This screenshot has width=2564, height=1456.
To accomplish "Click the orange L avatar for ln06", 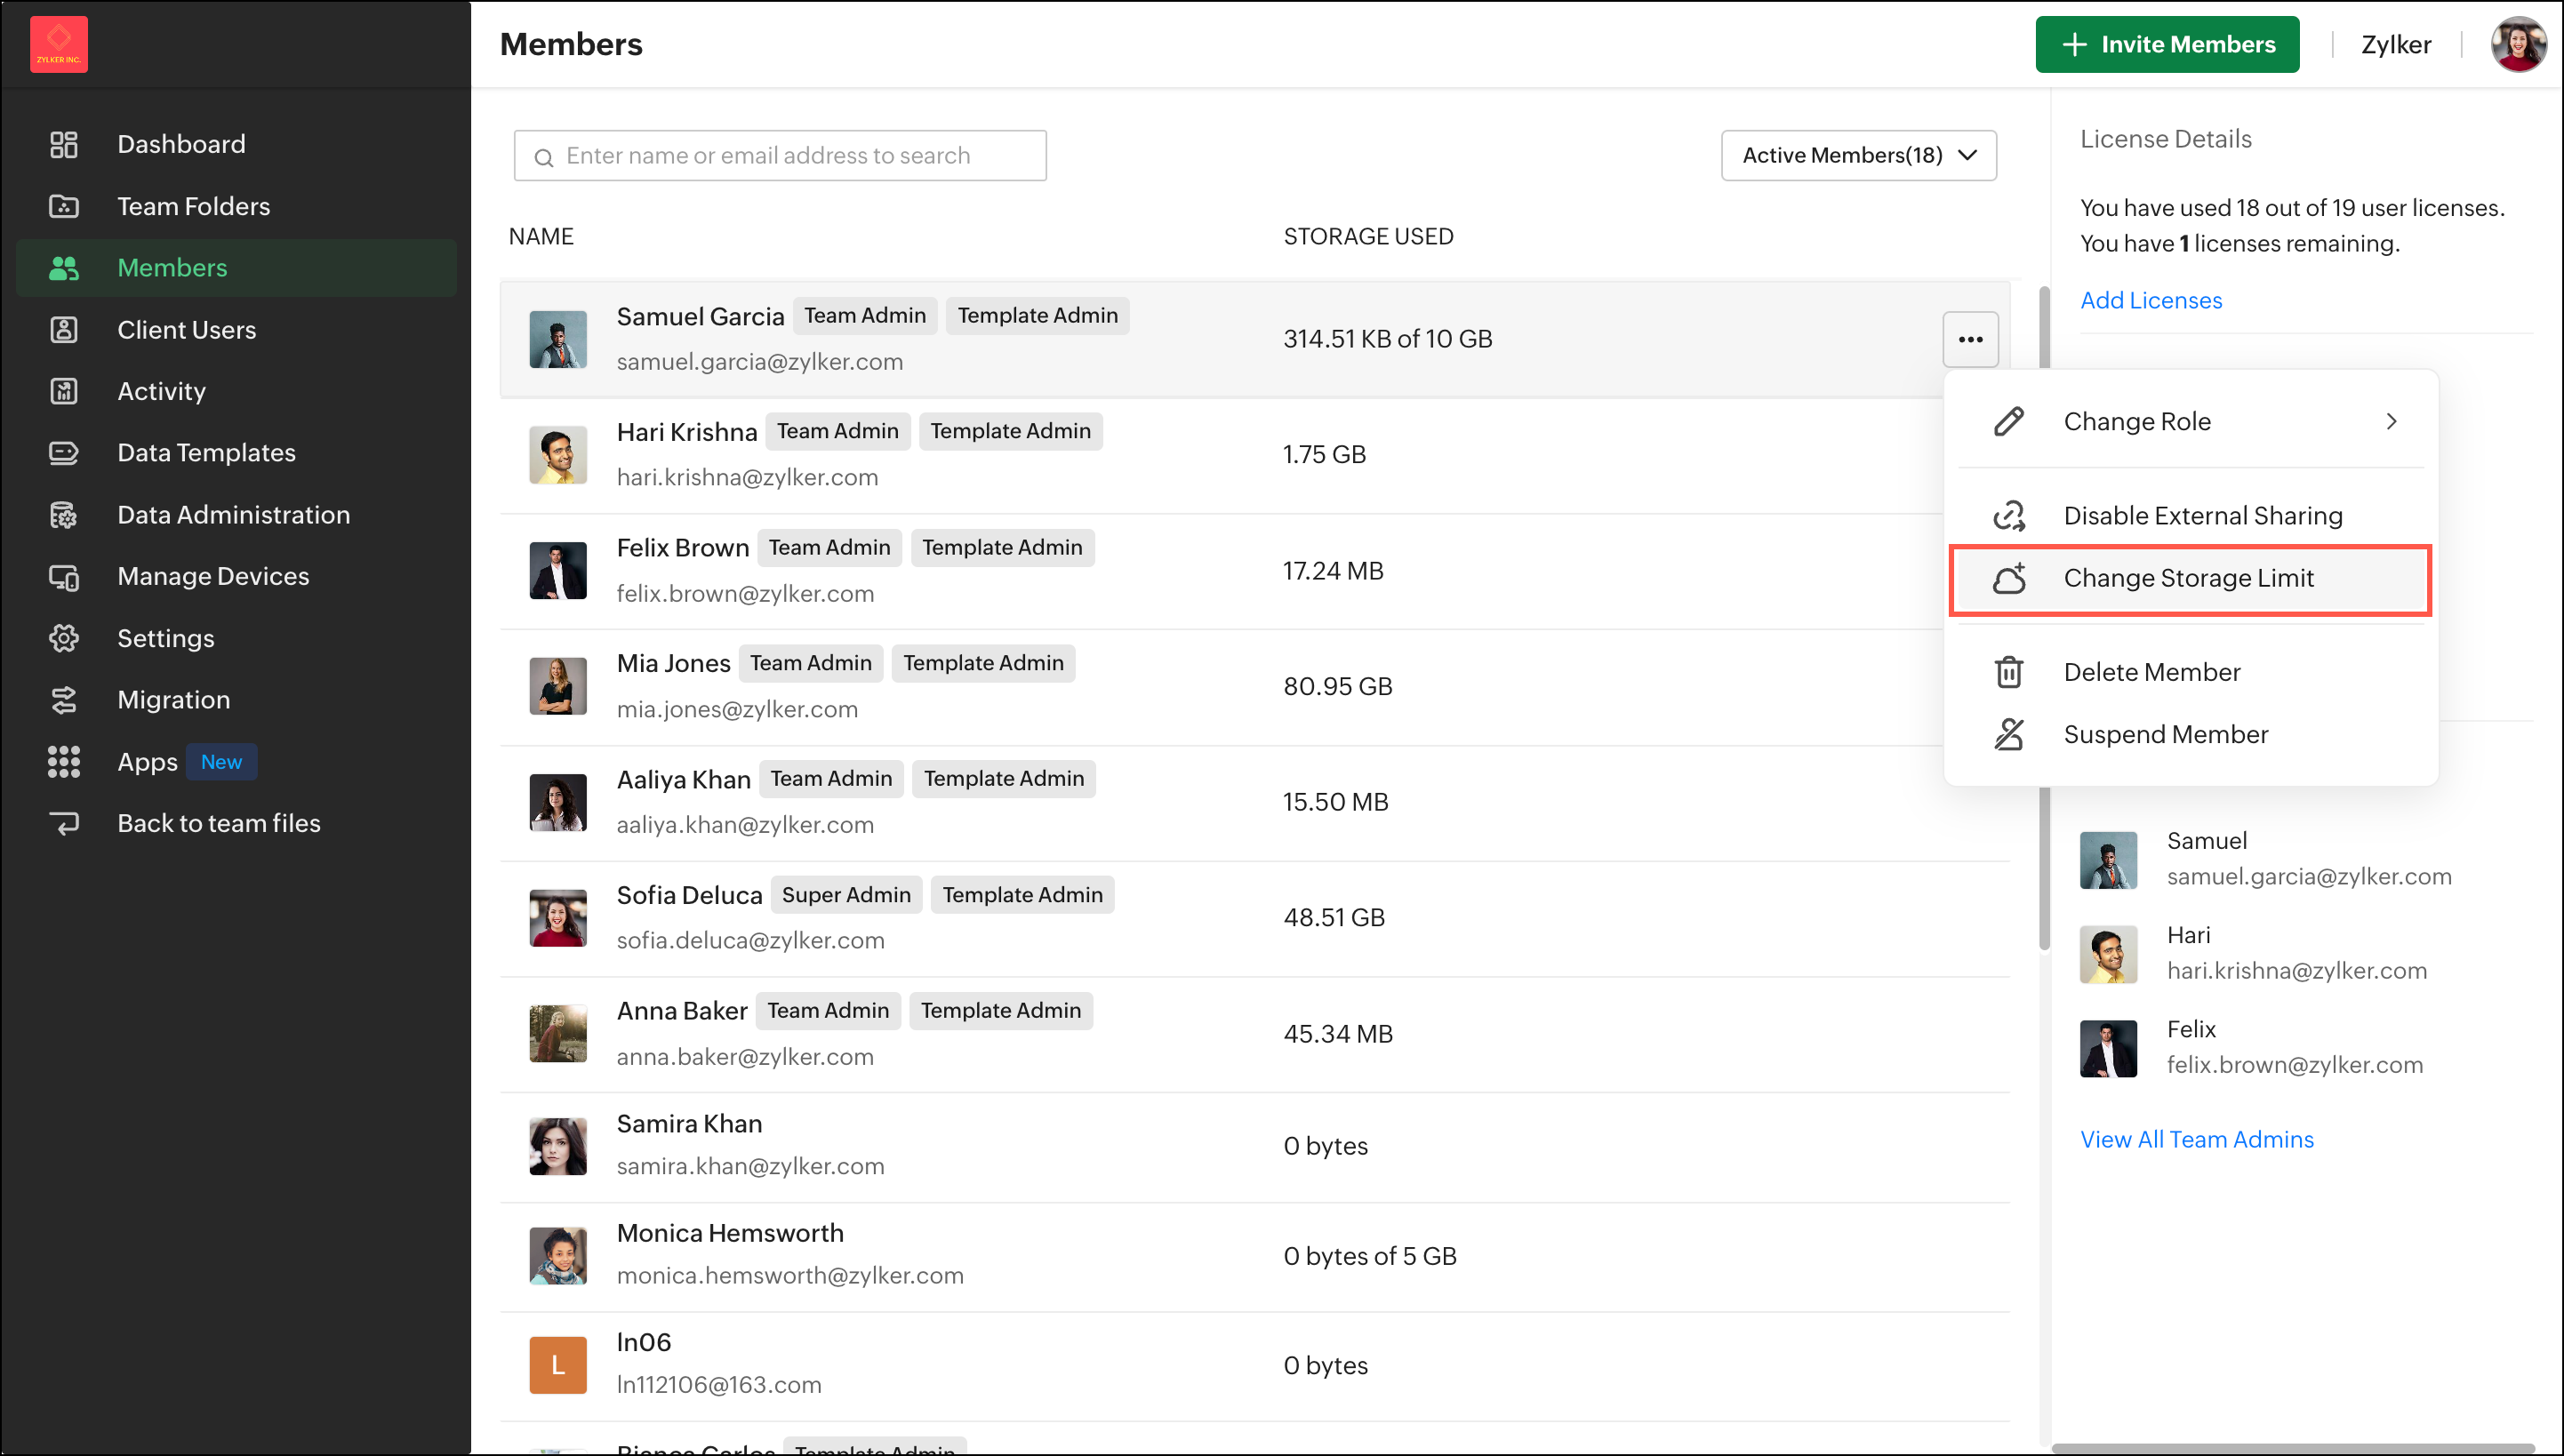I will tap(558, 1365).
